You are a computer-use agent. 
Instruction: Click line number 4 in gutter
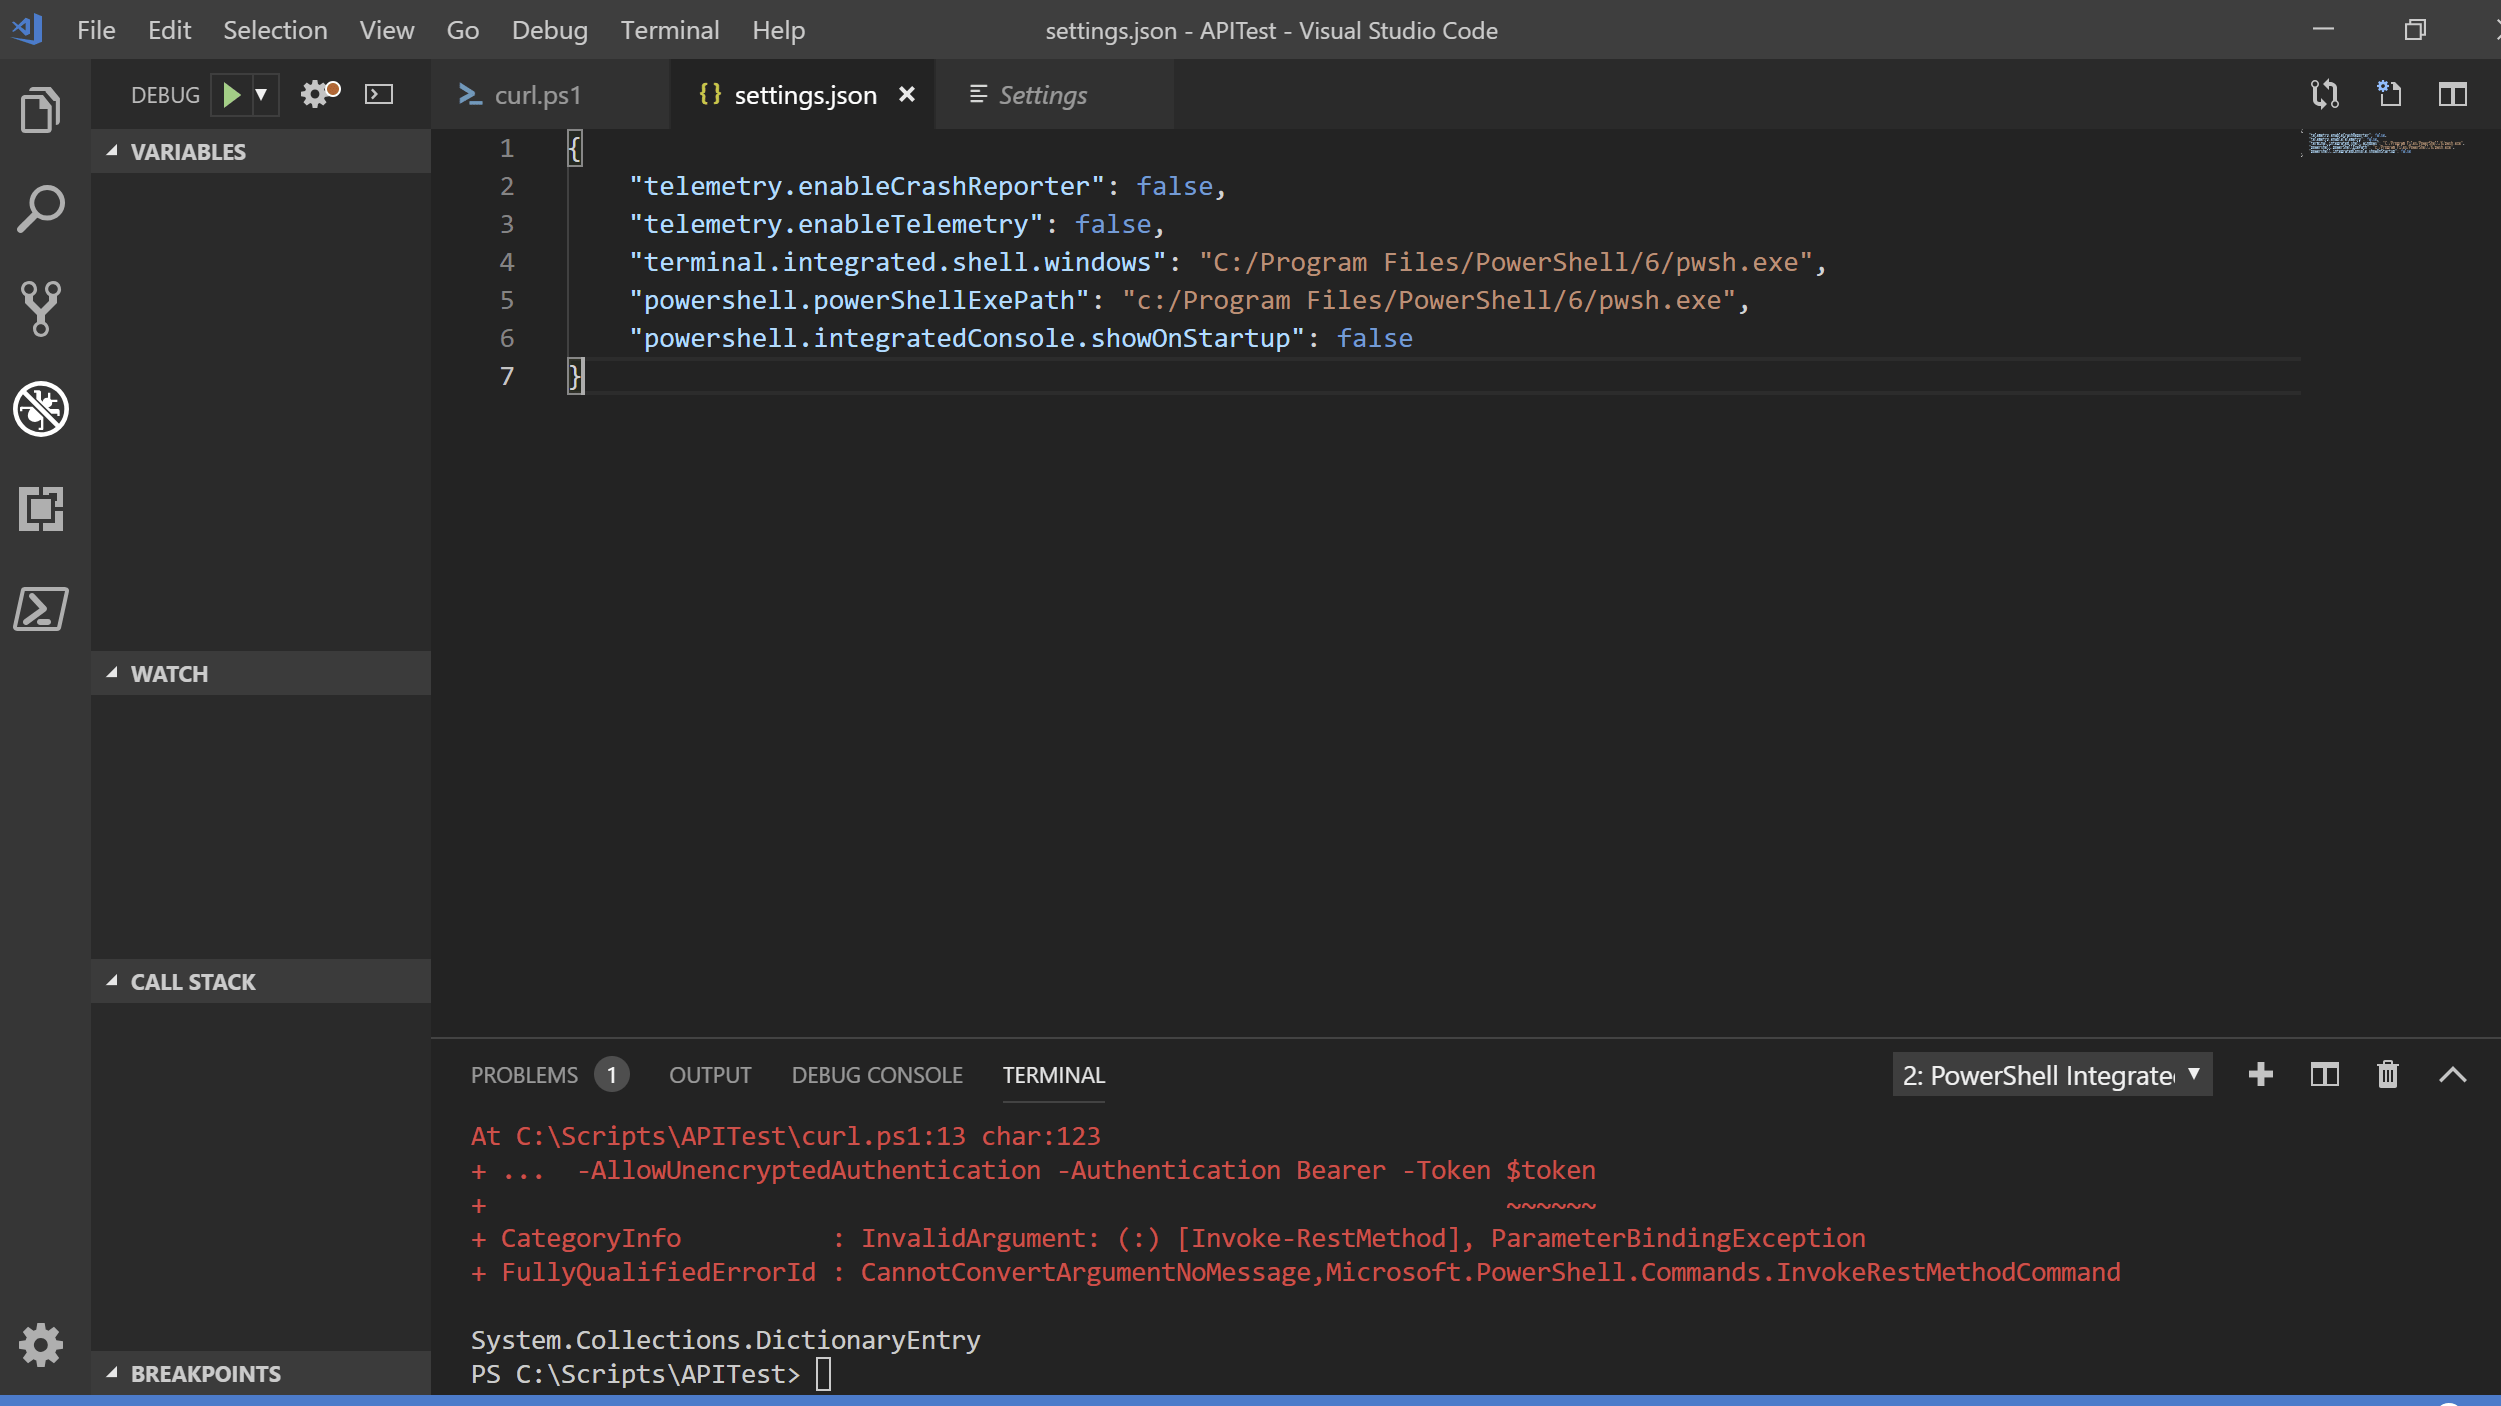point(507,262)
